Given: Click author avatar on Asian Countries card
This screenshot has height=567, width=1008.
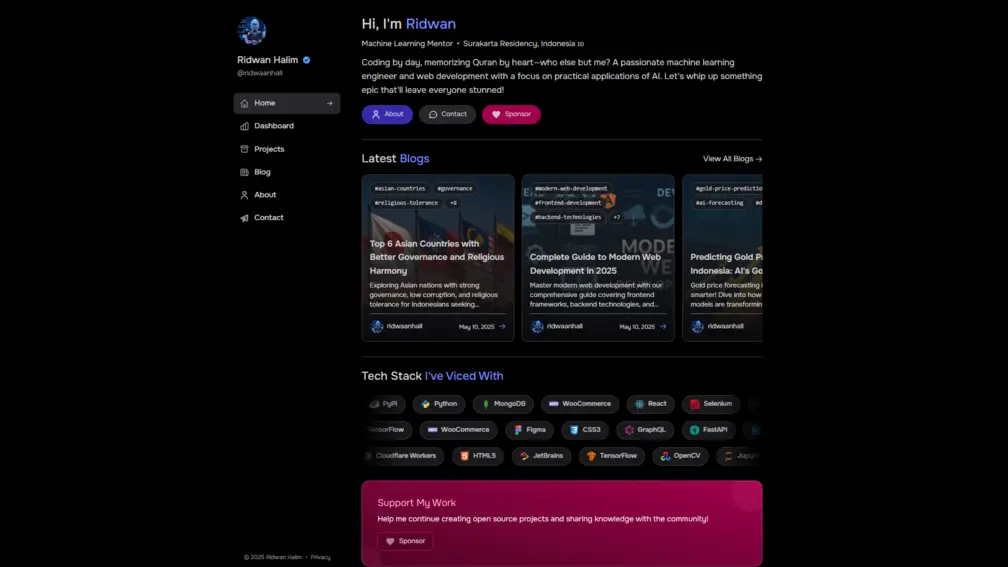Looking at the screenshot, I should pyautogui.click(x=377, y=327).
